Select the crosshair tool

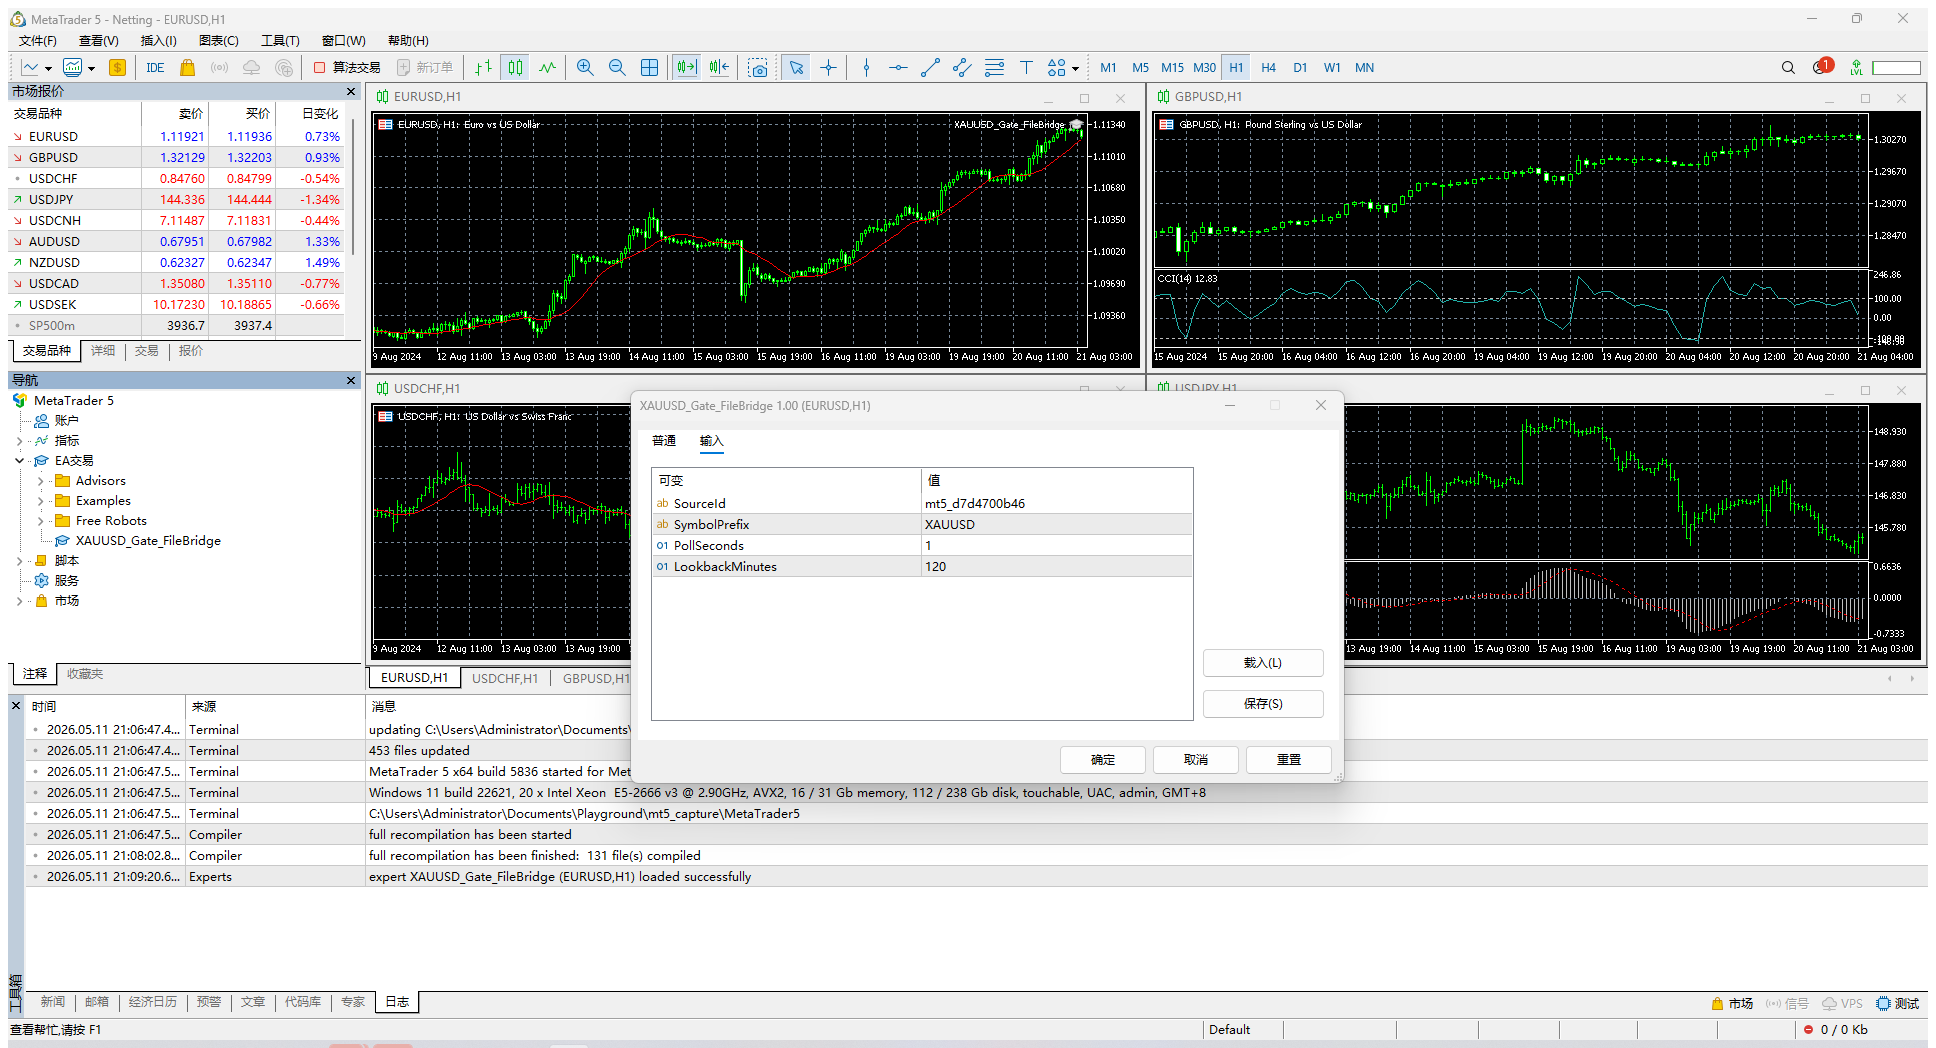(x=828, y=68)
